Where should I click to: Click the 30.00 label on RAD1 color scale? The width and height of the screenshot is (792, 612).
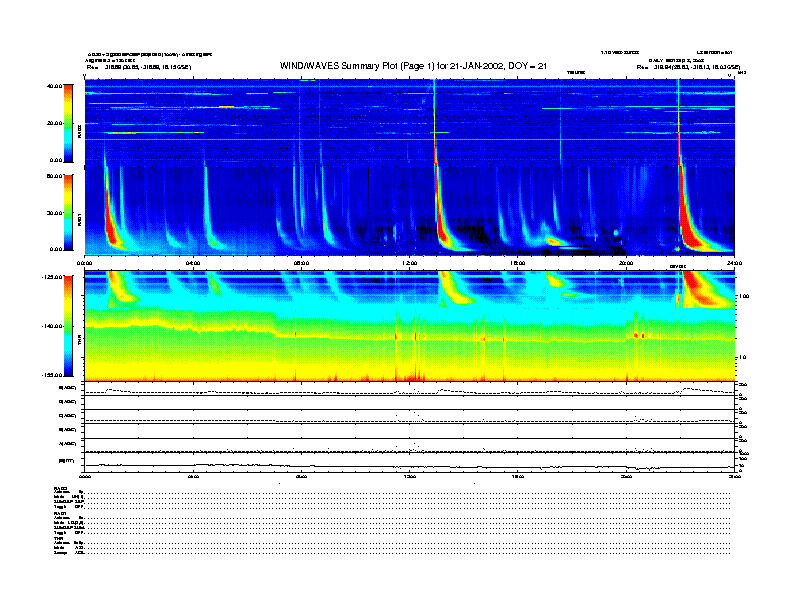(x=54, y=213)
